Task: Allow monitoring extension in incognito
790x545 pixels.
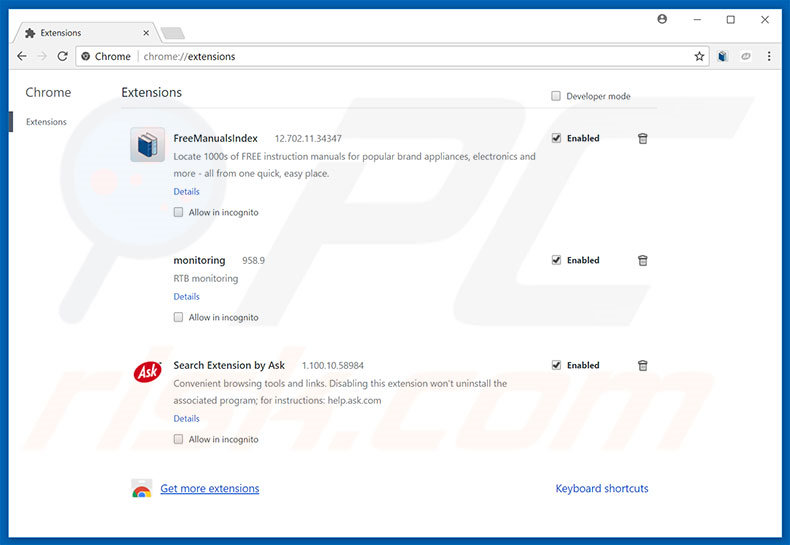Action: tap(178, 317)
